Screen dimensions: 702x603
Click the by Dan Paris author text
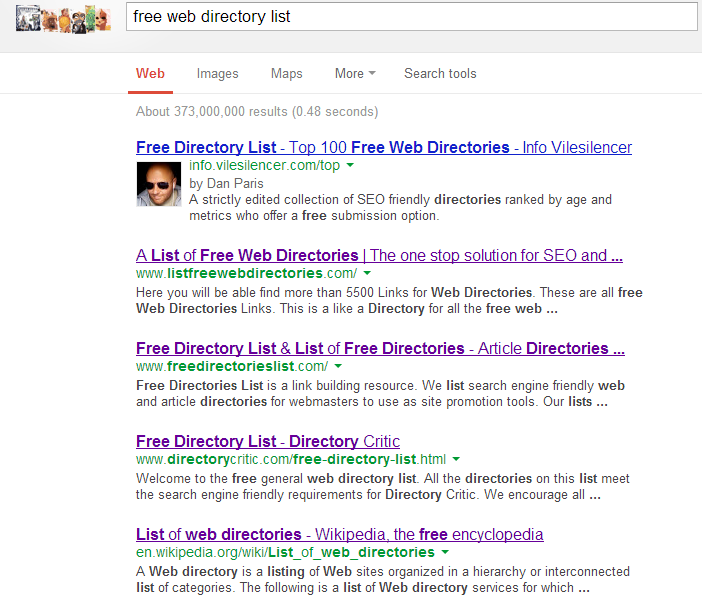(226, 184)
